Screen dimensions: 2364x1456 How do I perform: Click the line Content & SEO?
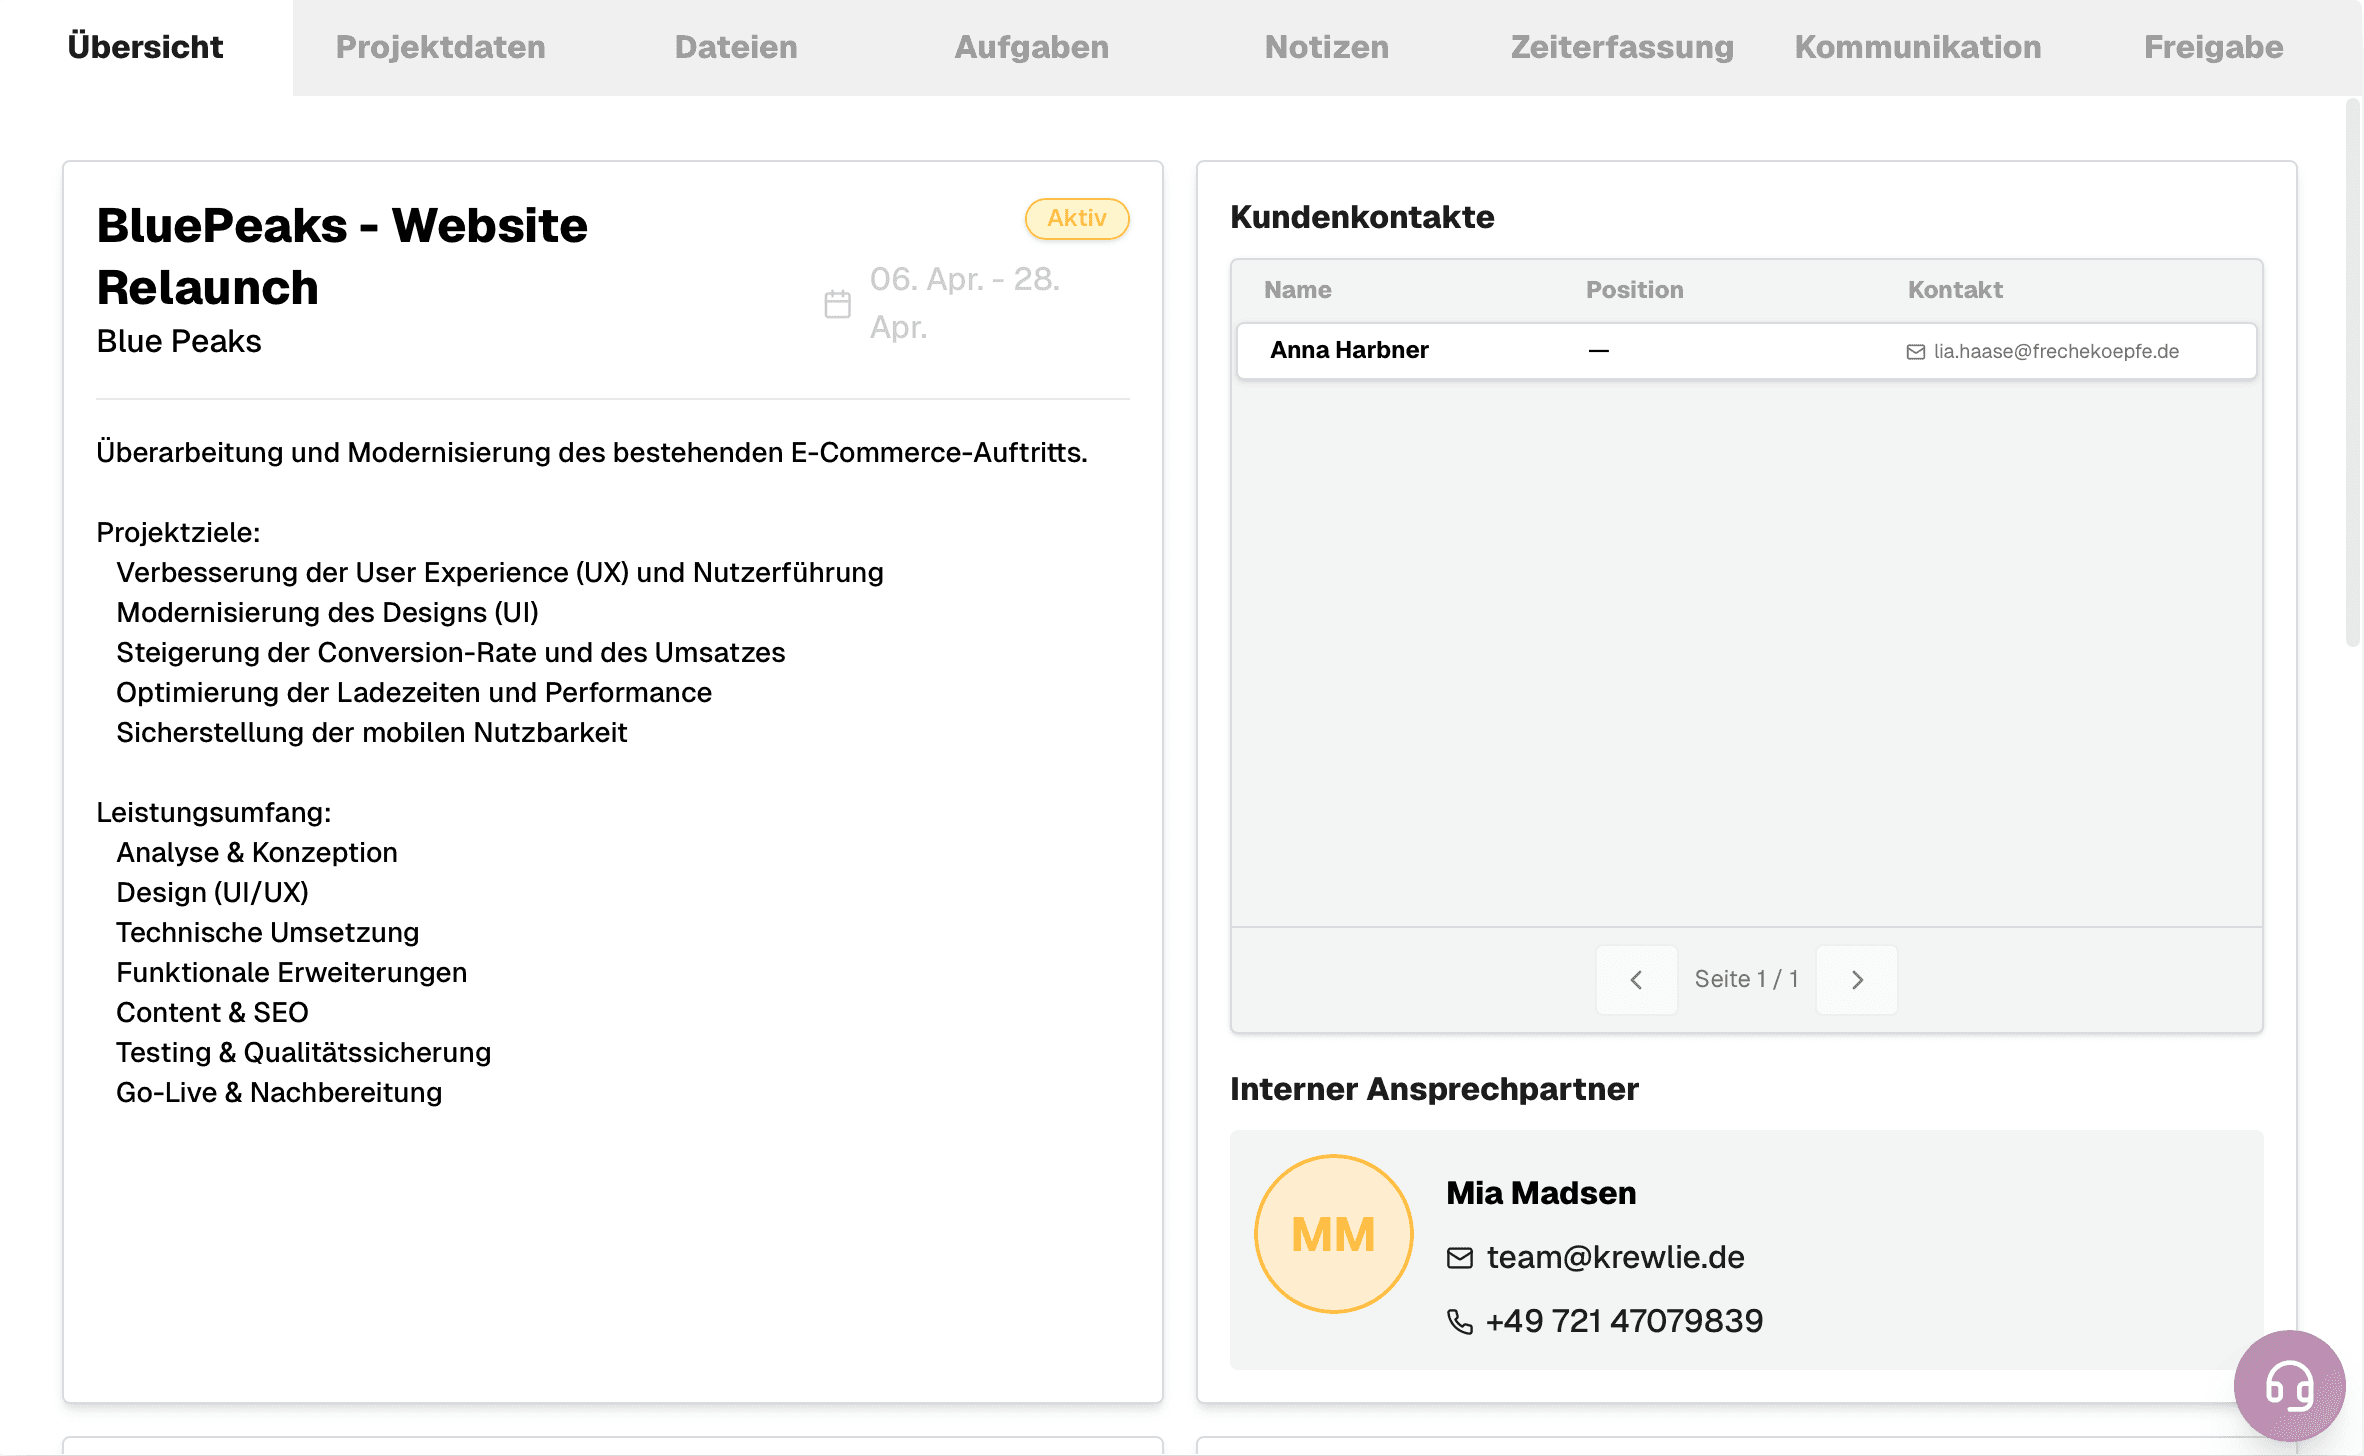point(212,1013)
